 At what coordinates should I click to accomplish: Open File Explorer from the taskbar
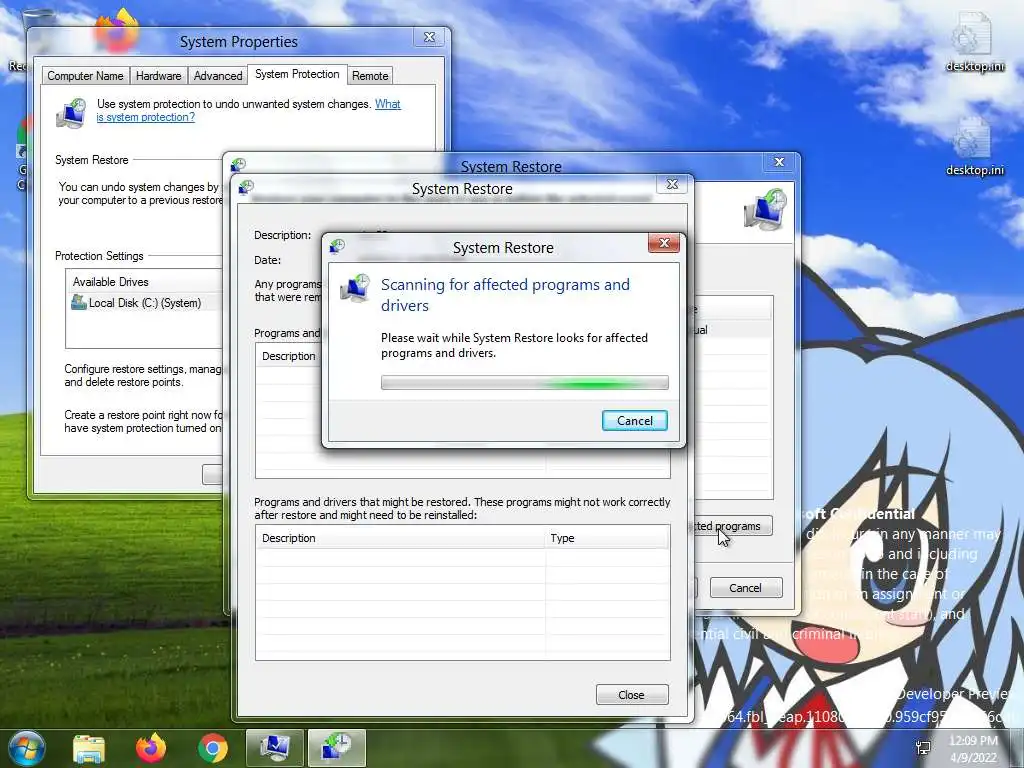(x=89, y=748)
